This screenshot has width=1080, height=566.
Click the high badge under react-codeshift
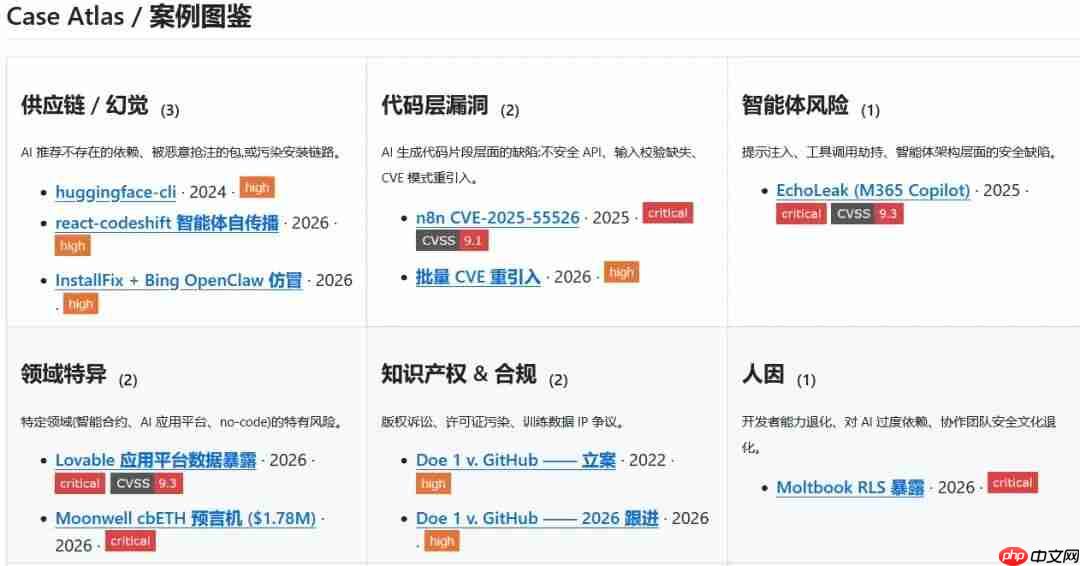tap(72, 246)
